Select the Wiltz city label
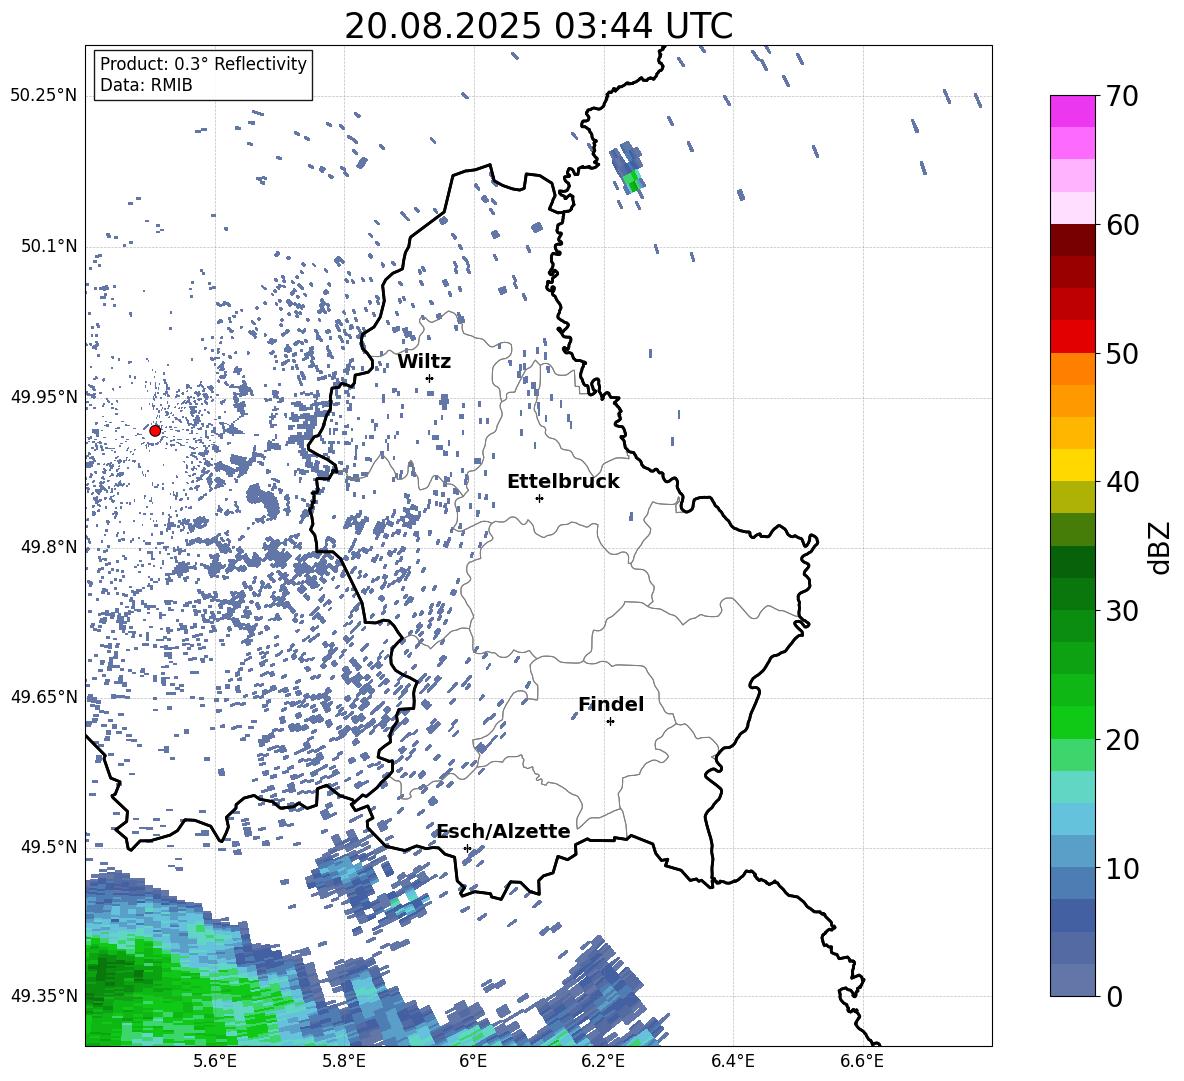This screenshot has width=1184, height=1081. coord(424,362)
